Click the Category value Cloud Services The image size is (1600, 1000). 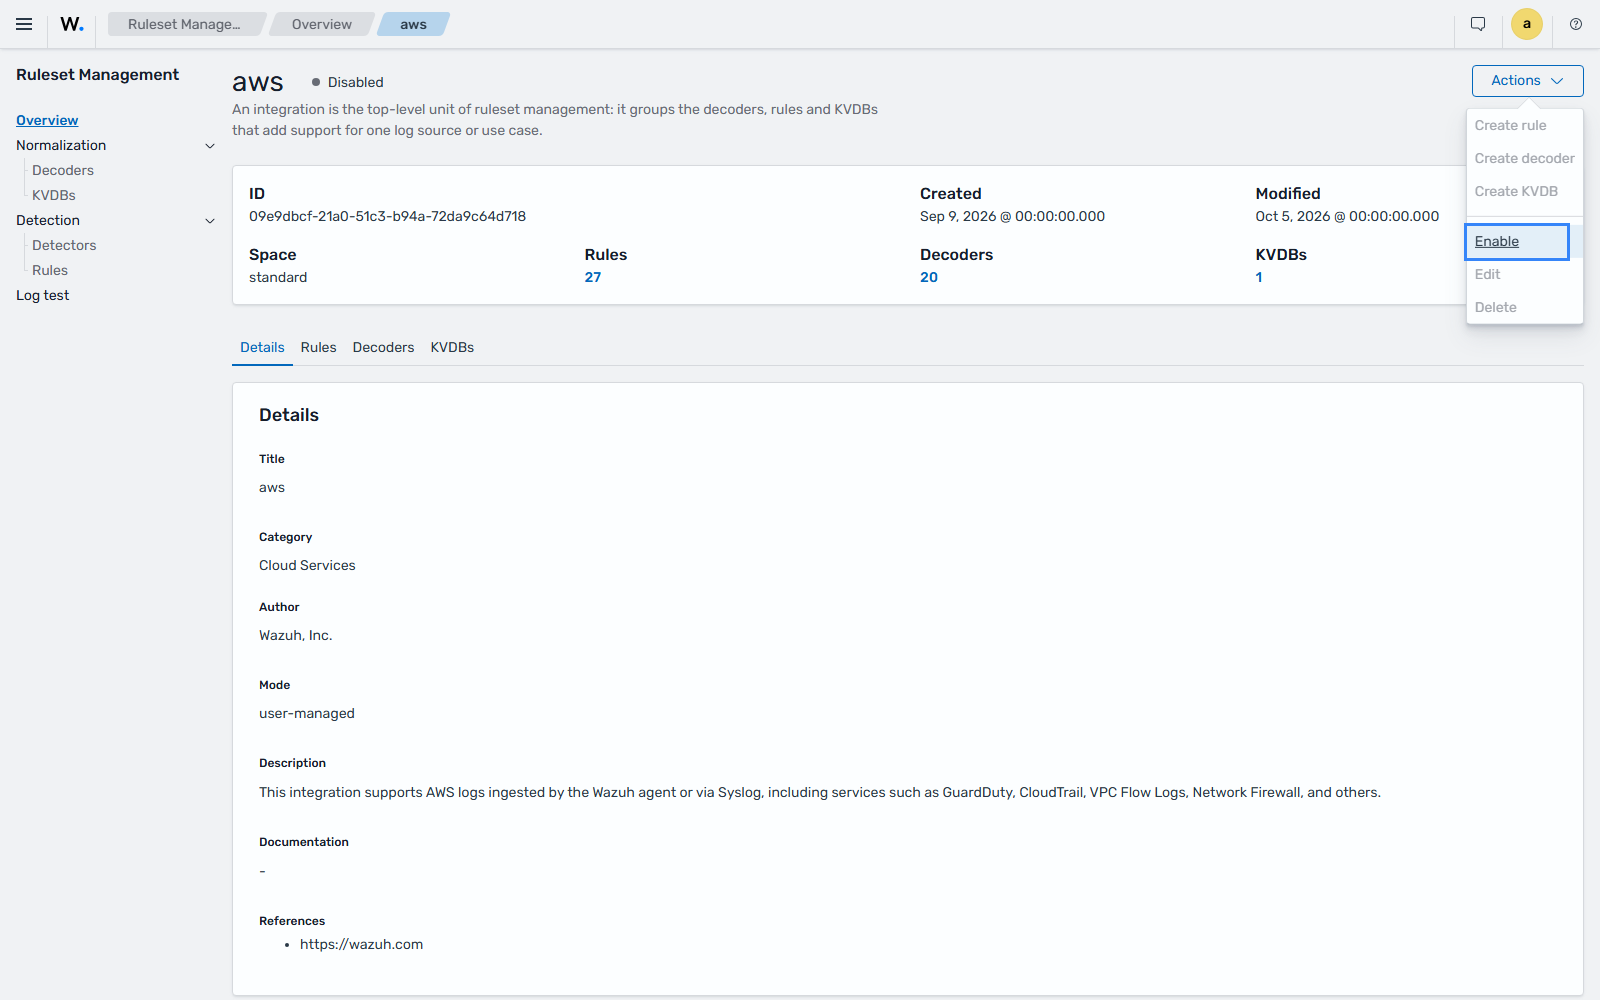pos(307,565)
